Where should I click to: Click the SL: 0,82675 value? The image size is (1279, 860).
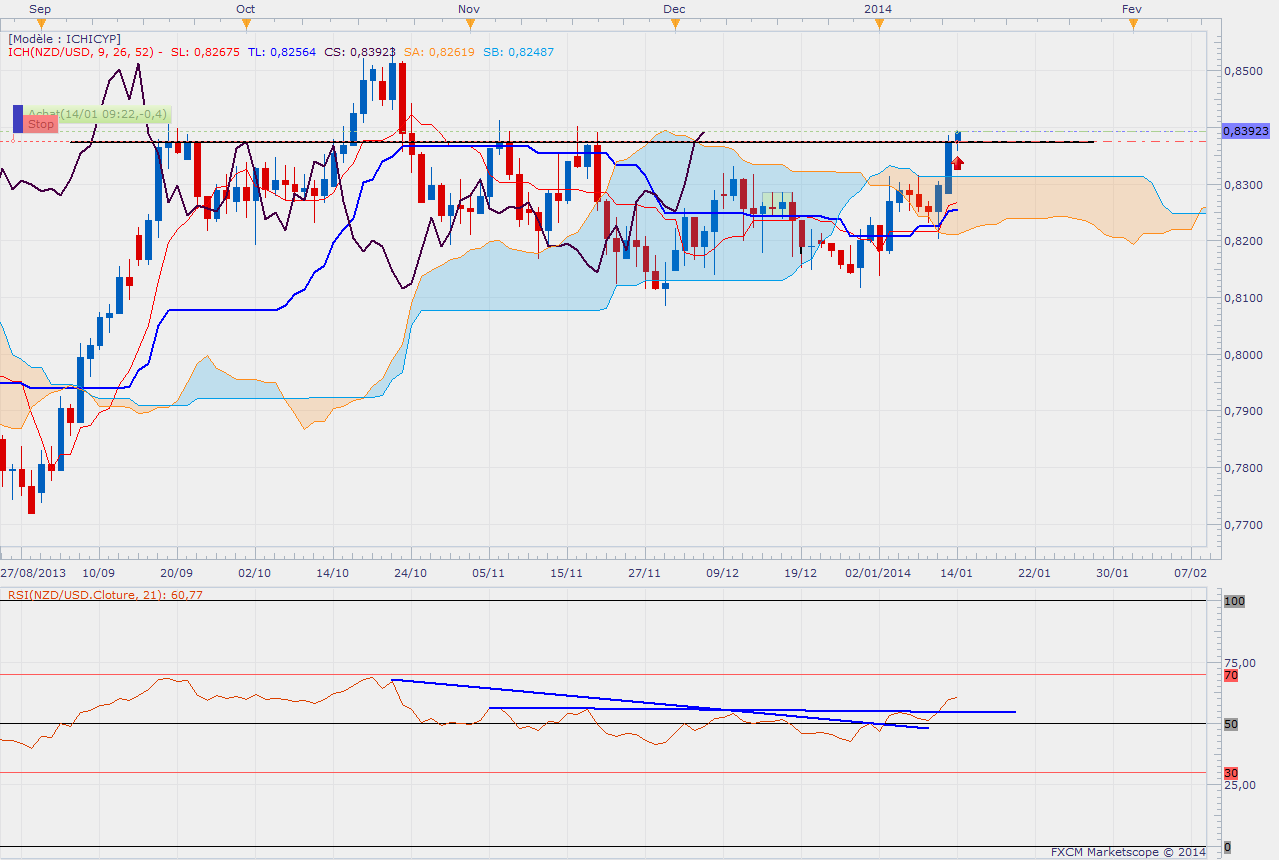point(205,51)
